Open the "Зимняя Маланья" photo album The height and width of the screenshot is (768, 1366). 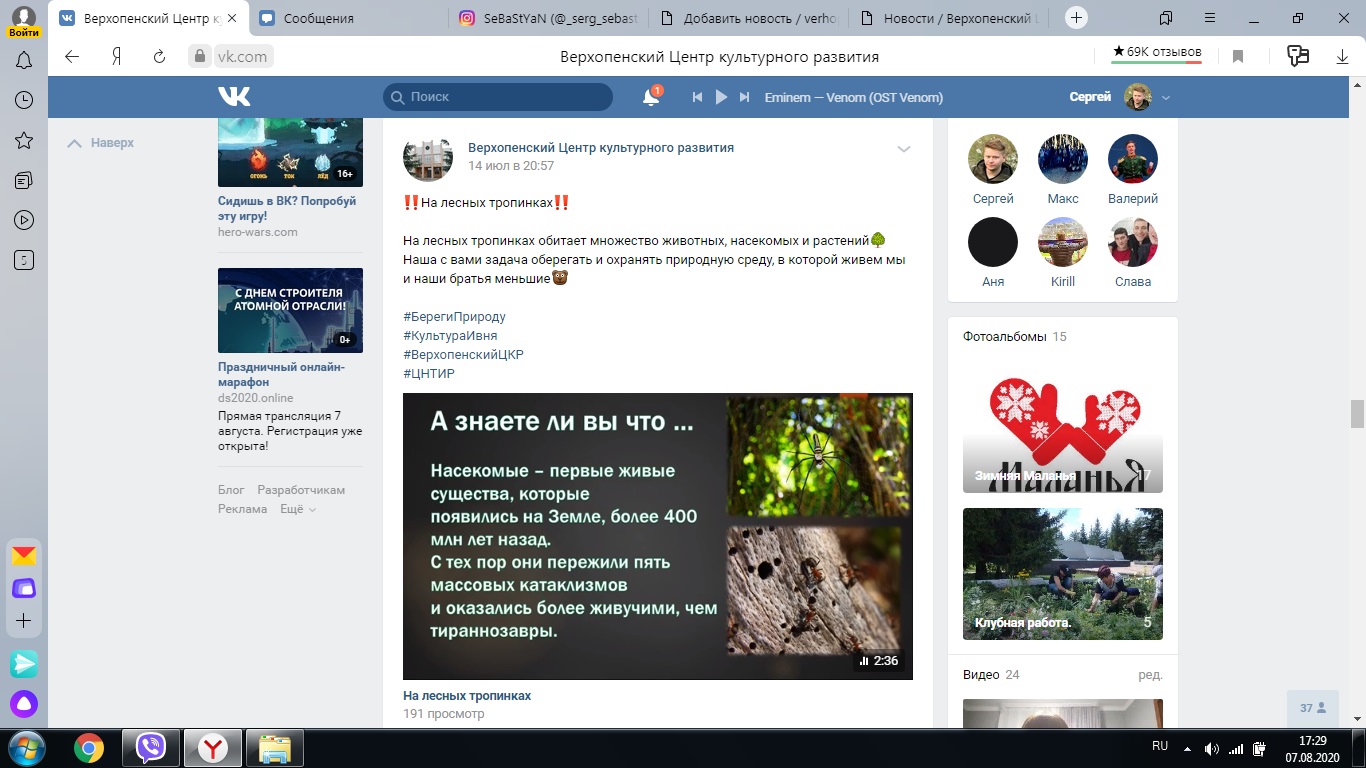[1063, 425]
